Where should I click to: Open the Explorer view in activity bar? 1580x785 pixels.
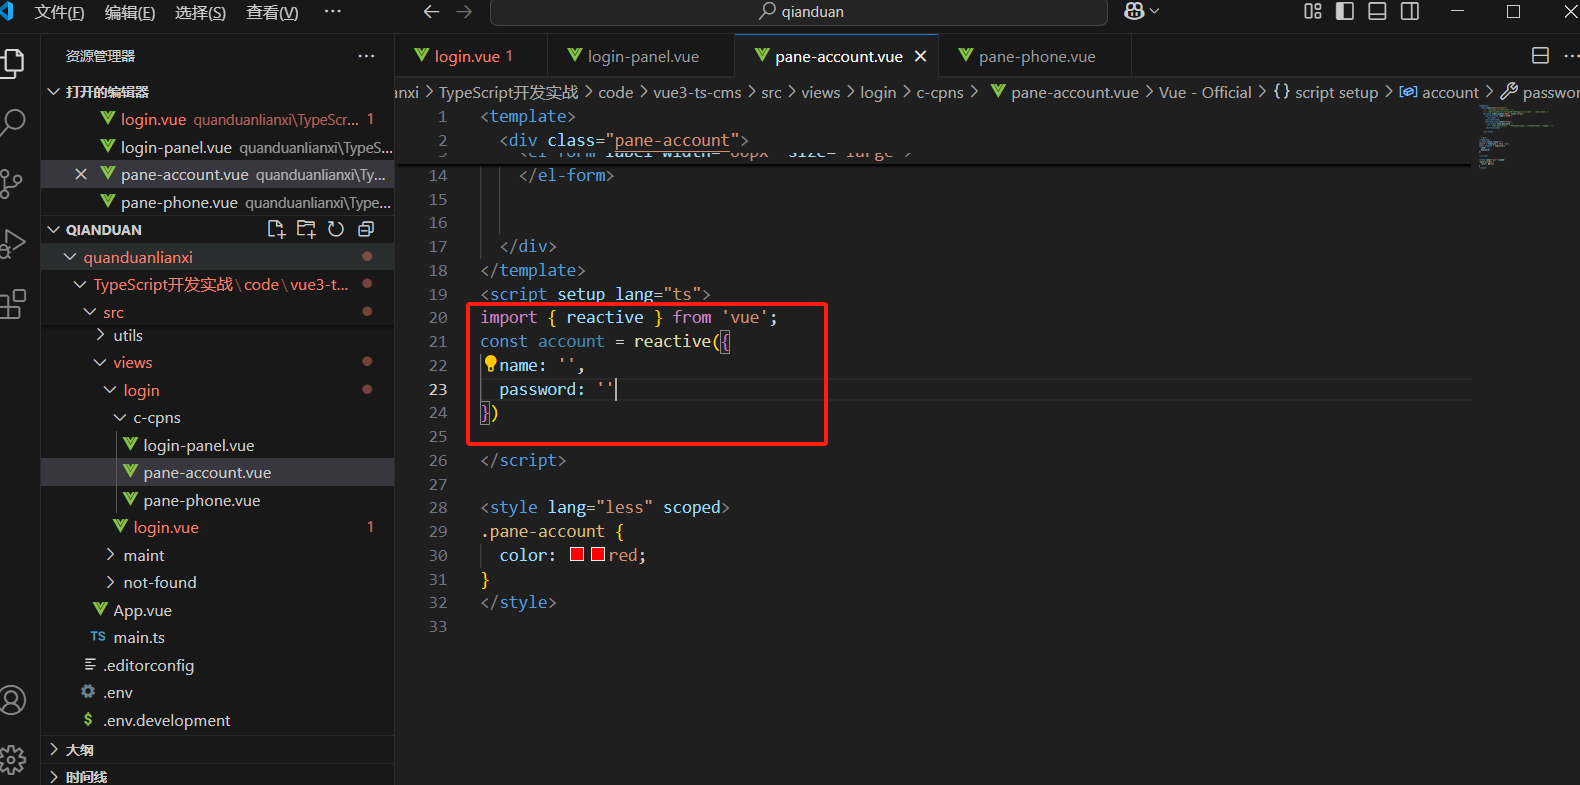[13, 62]
